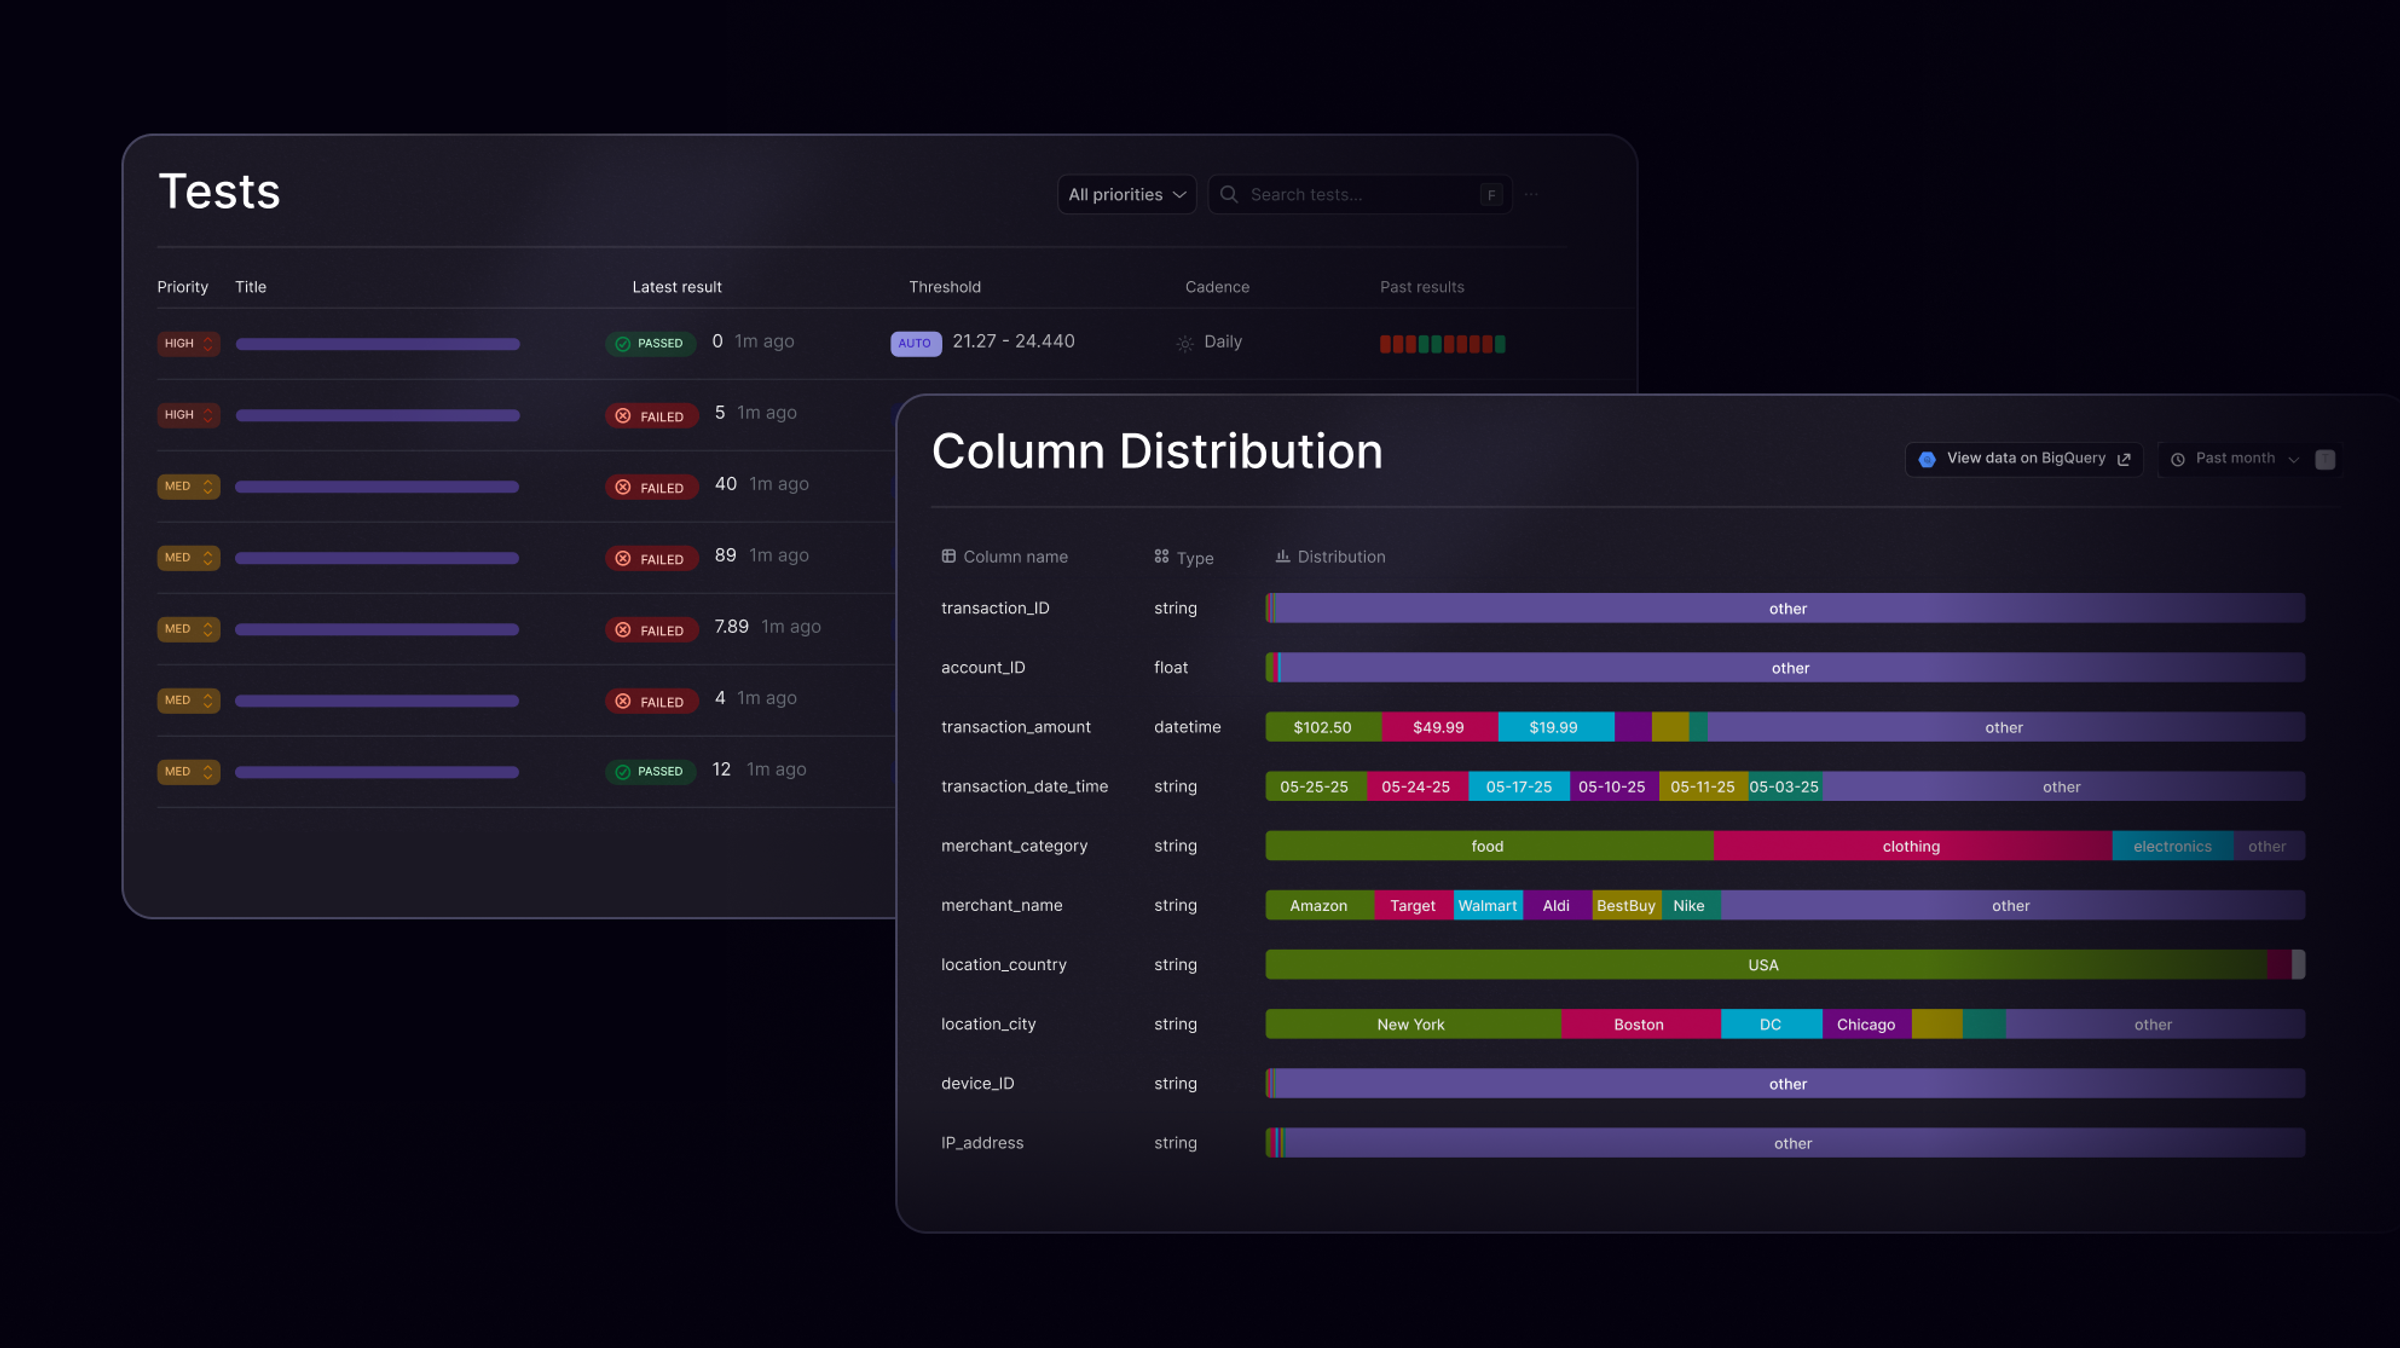
Task: Click the BigQuery hexagon logo icon
Action: (x=1927, y=459)
